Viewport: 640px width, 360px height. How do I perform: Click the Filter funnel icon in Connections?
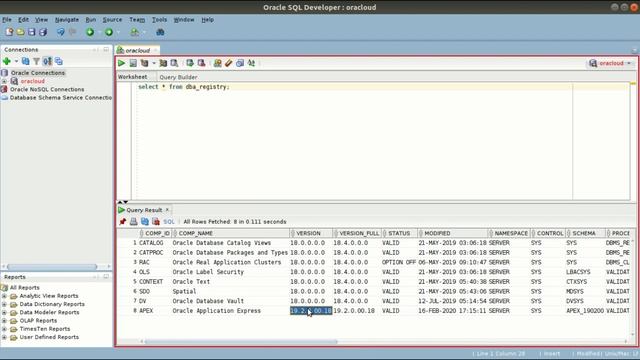point(36,61)
